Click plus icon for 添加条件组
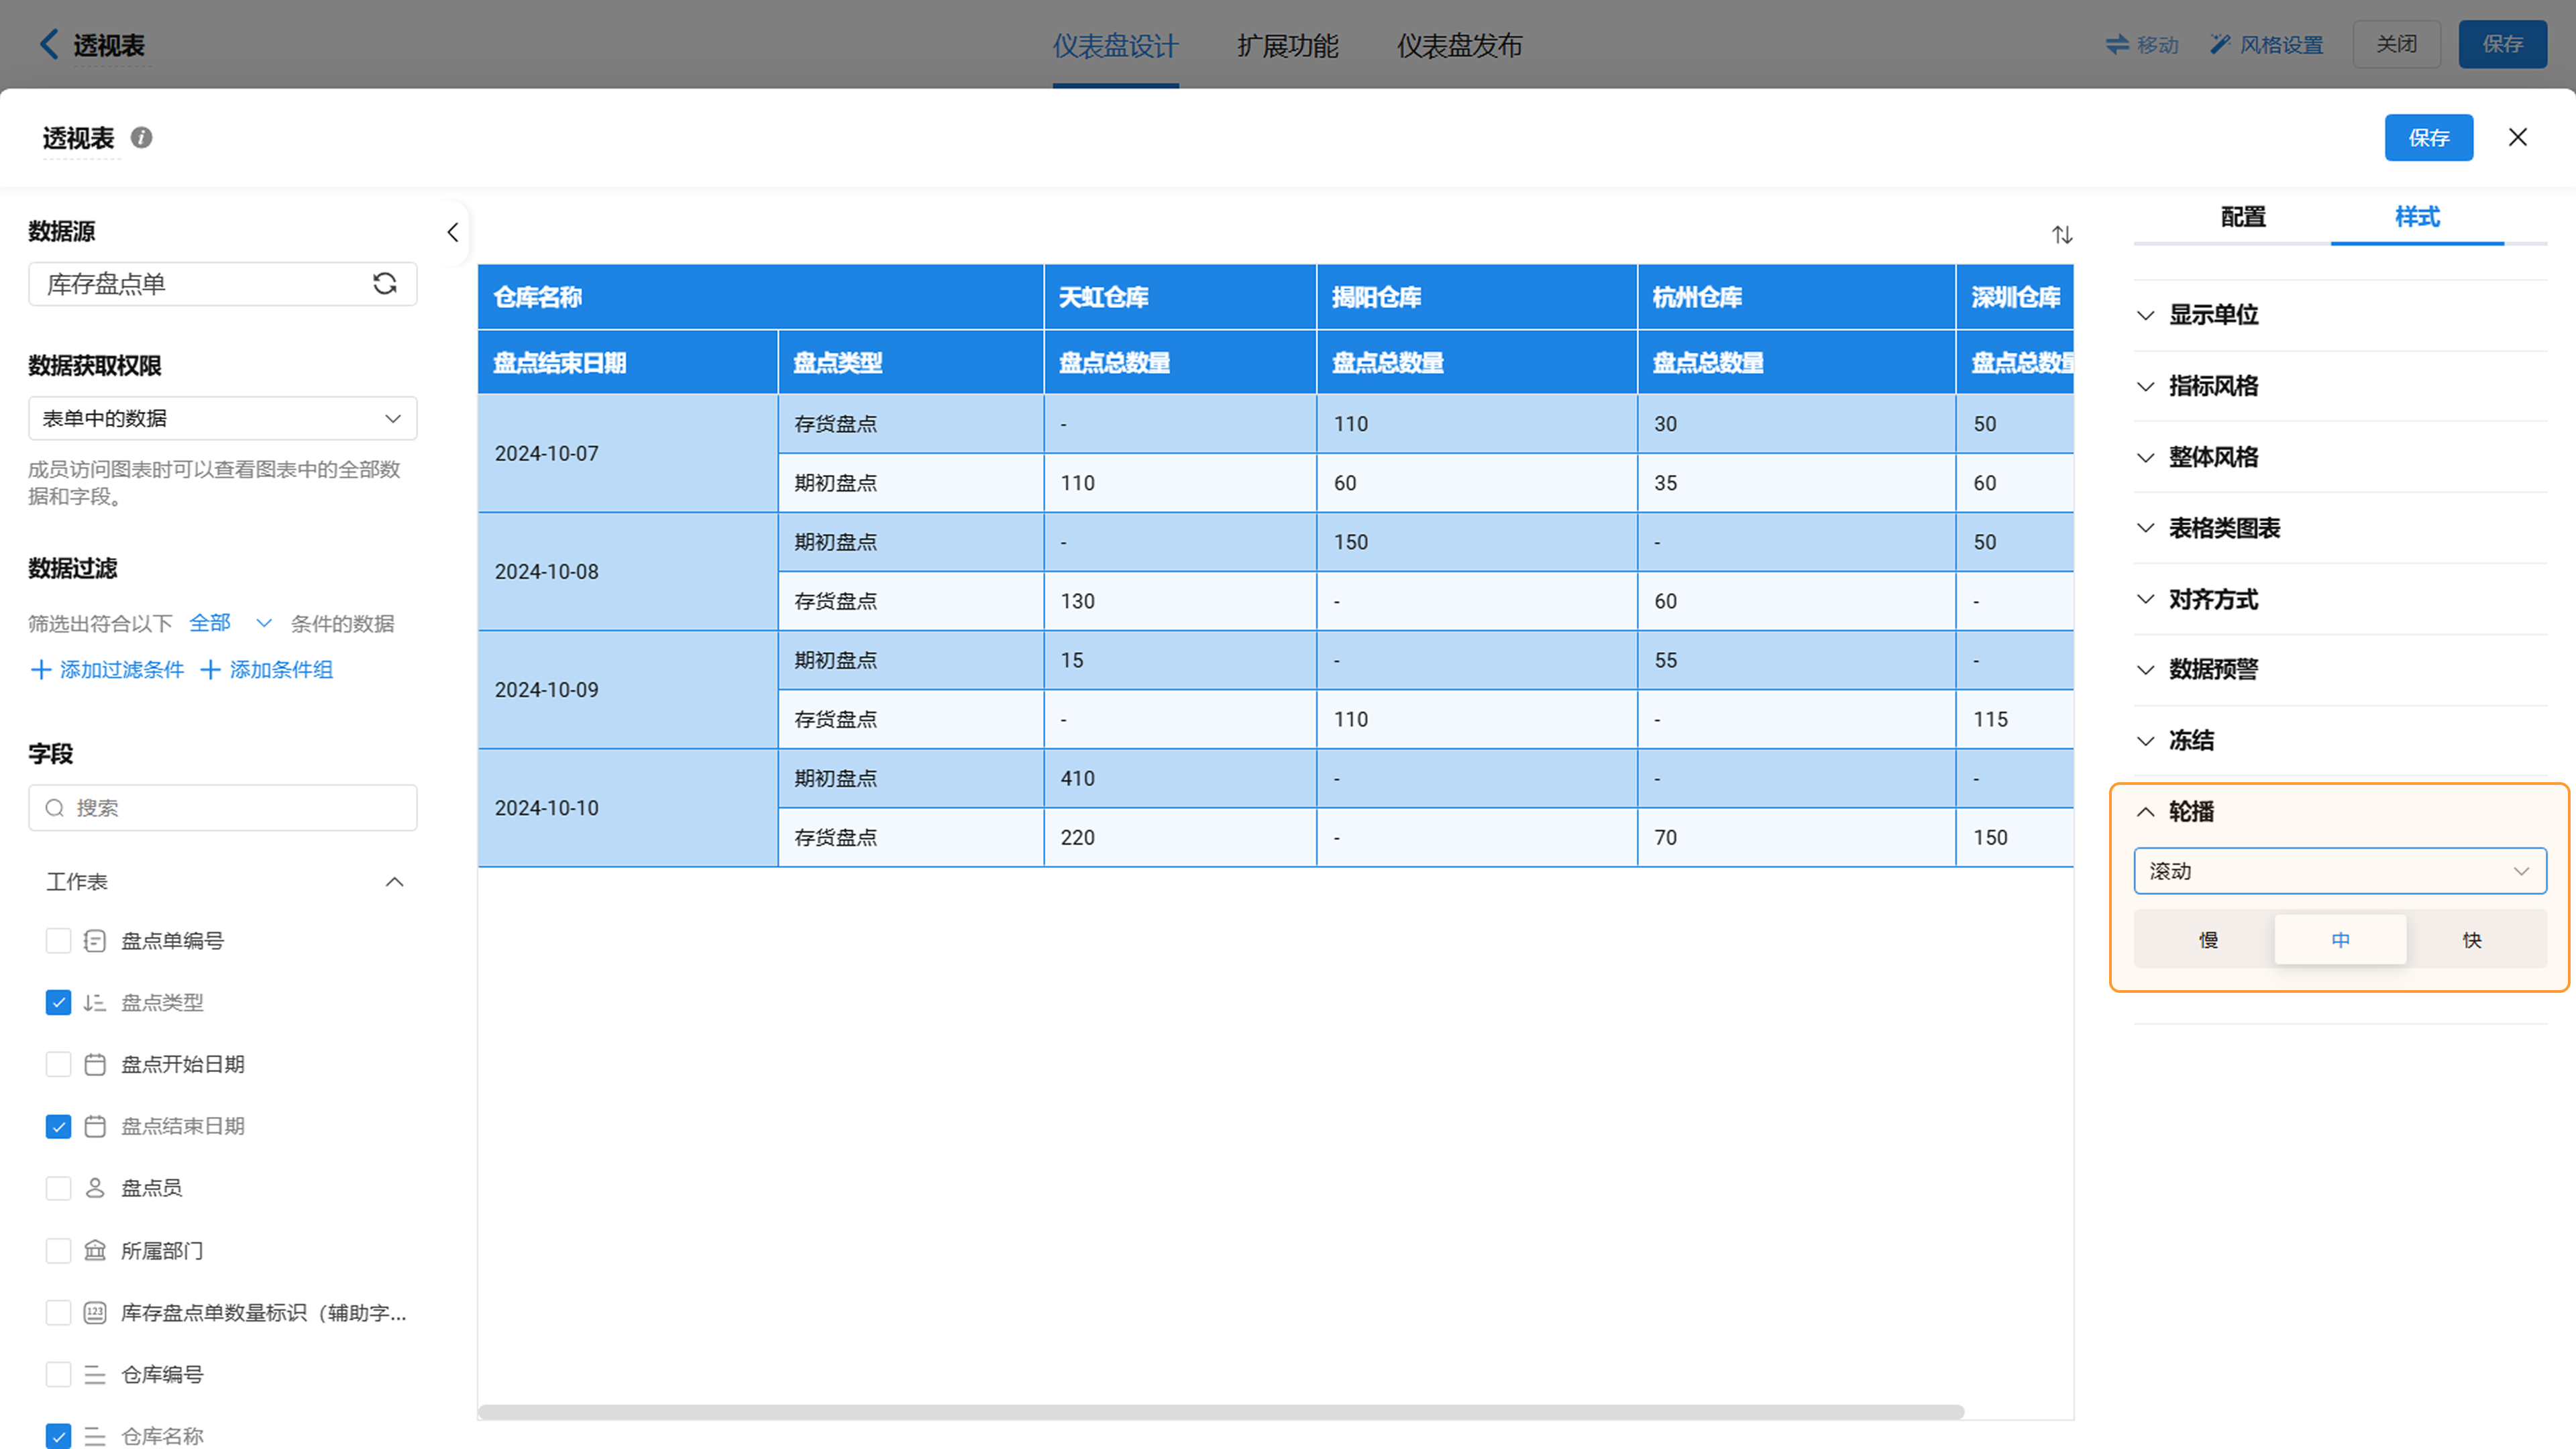The width and height of the screenshot is (2576, 1449). click(x=211, y=670)
